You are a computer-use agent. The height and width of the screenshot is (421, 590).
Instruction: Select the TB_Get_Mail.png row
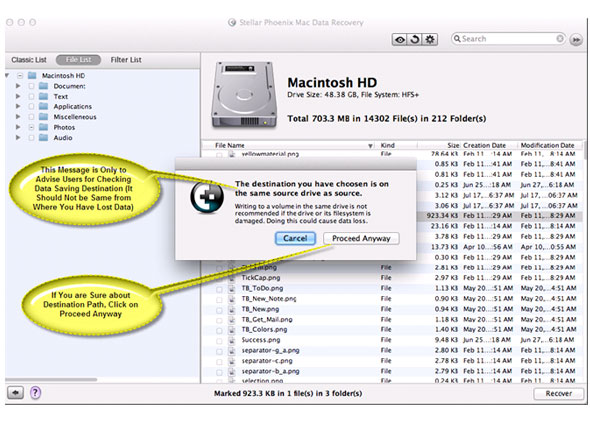[392, 320]
